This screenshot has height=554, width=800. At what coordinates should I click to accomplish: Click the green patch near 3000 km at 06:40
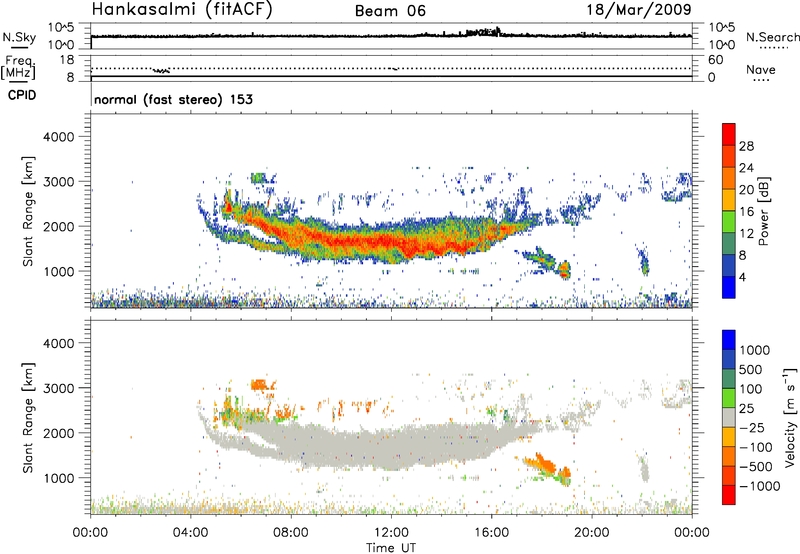(259, 178)
